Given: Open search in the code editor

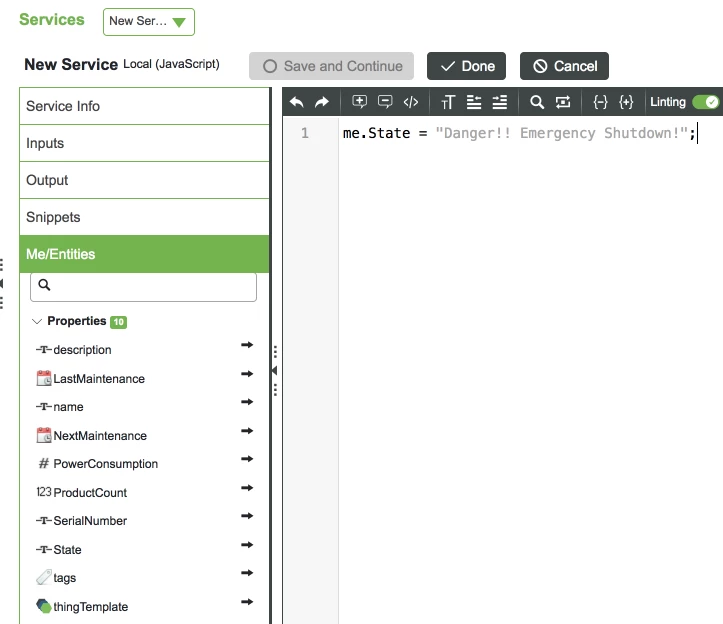Looking at the screenshot, I should coord(537,102).
